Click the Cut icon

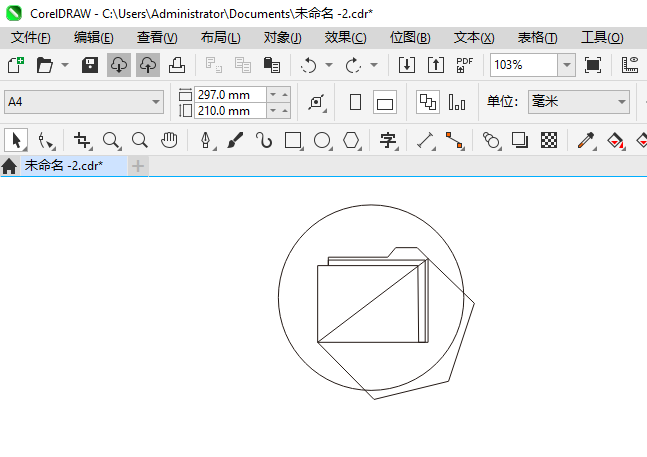pos(214,65)
